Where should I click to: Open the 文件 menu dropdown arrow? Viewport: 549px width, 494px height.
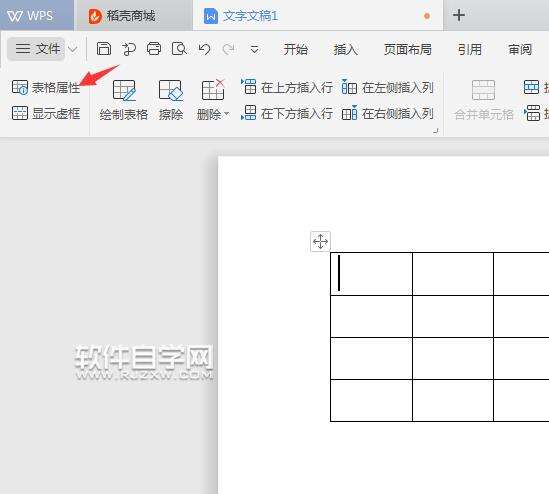pyautogui.click(x=72, y=49)
